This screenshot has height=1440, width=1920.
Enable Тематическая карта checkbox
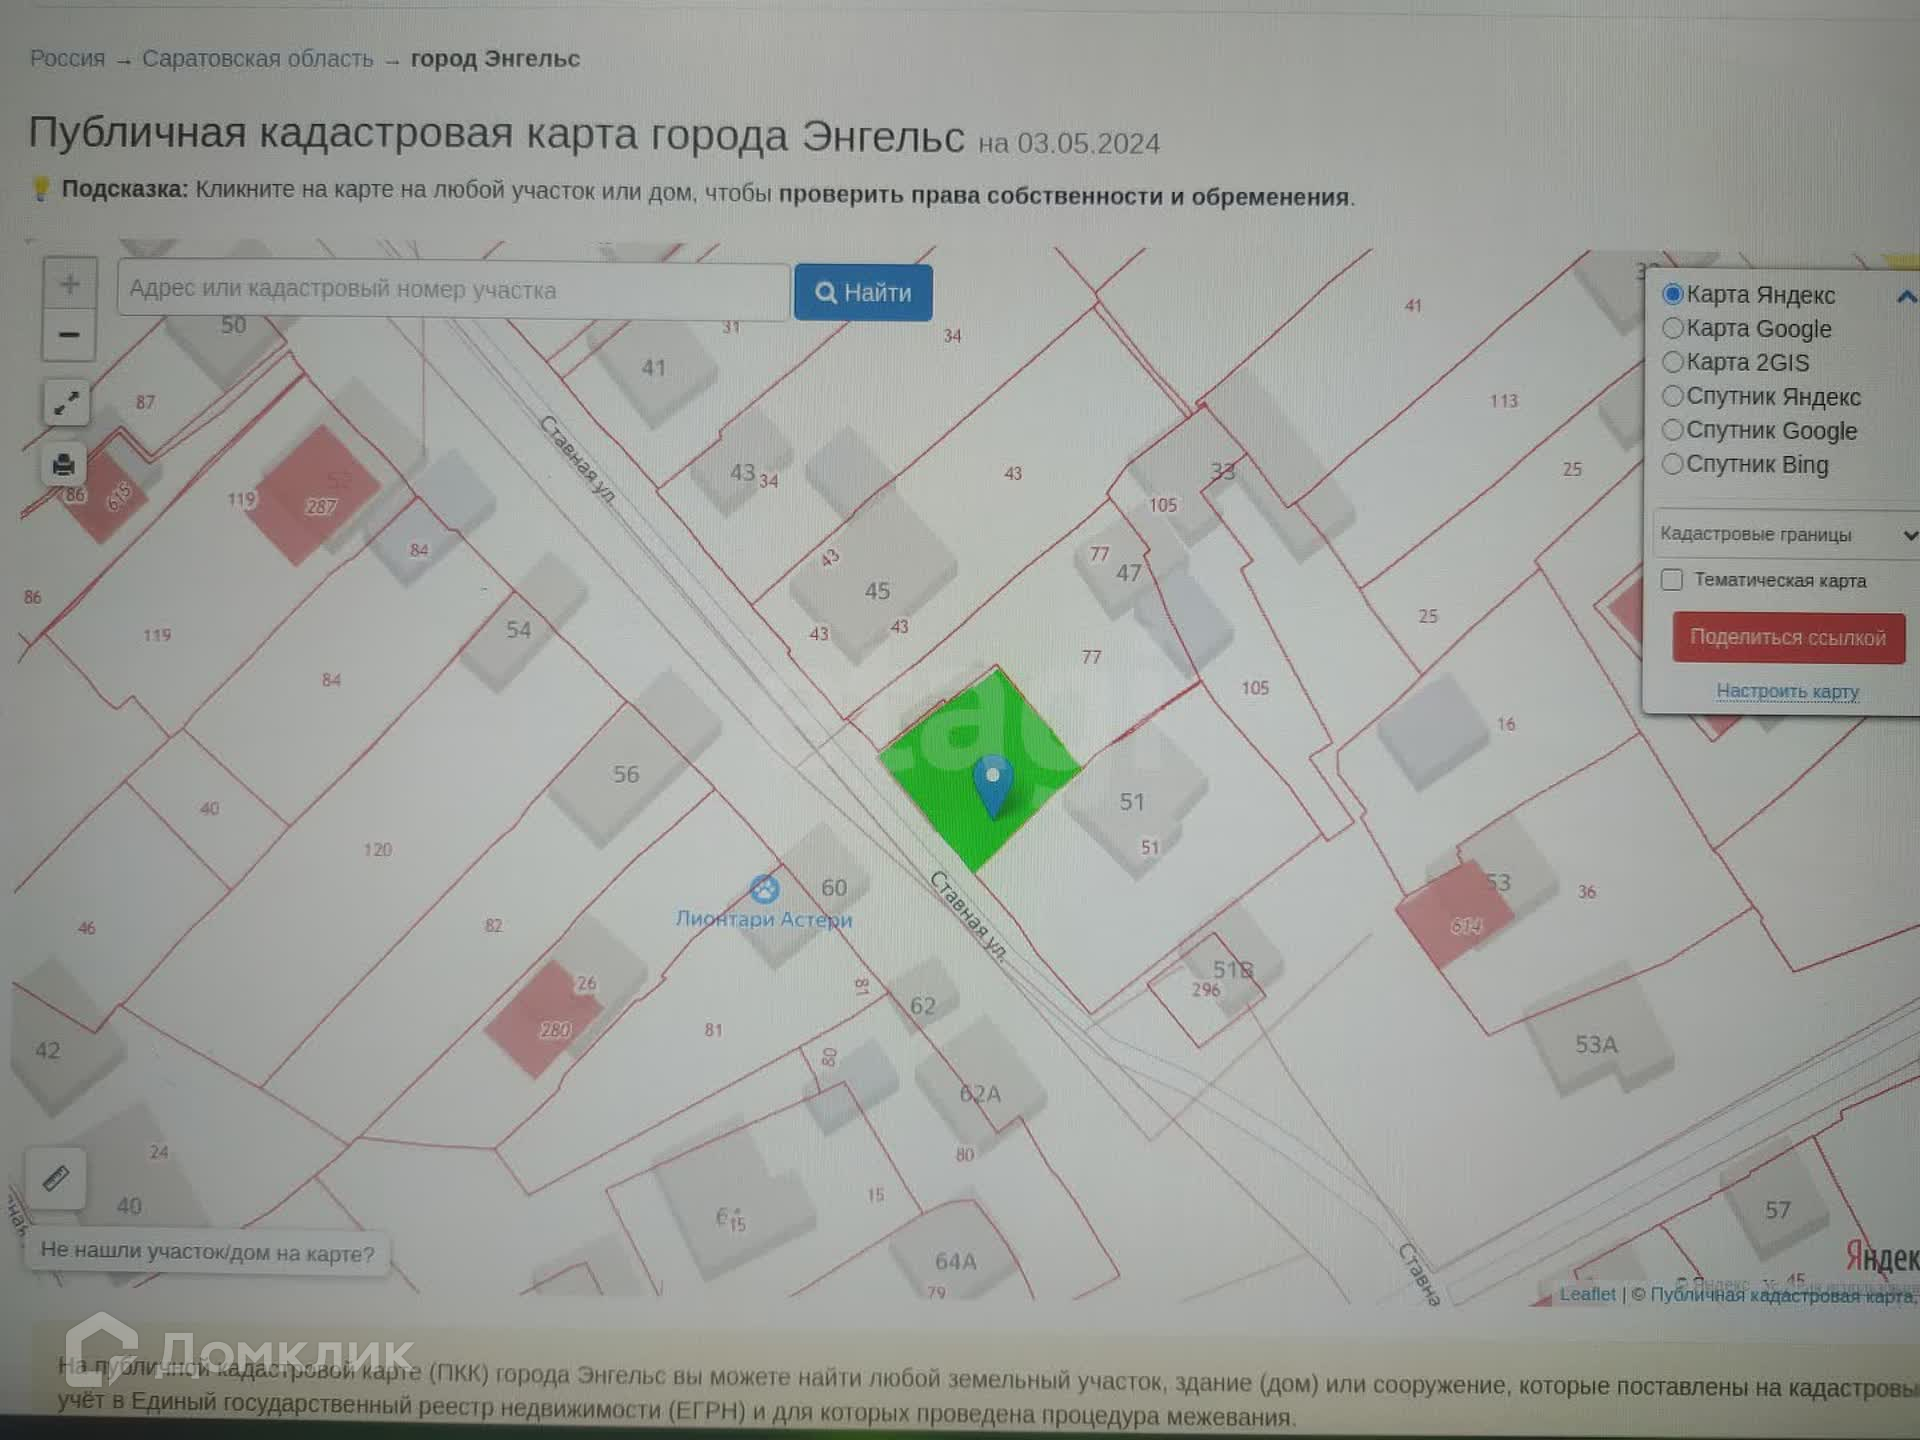(1672, 580)
